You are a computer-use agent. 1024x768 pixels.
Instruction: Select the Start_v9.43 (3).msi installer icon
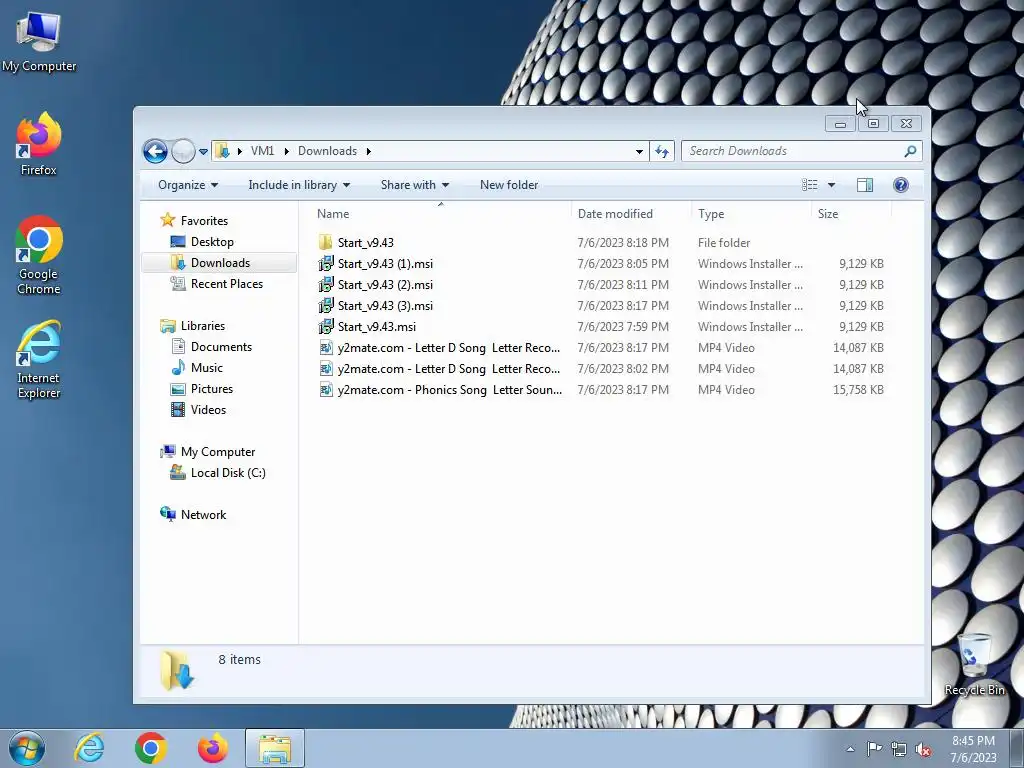pos(325,305)
